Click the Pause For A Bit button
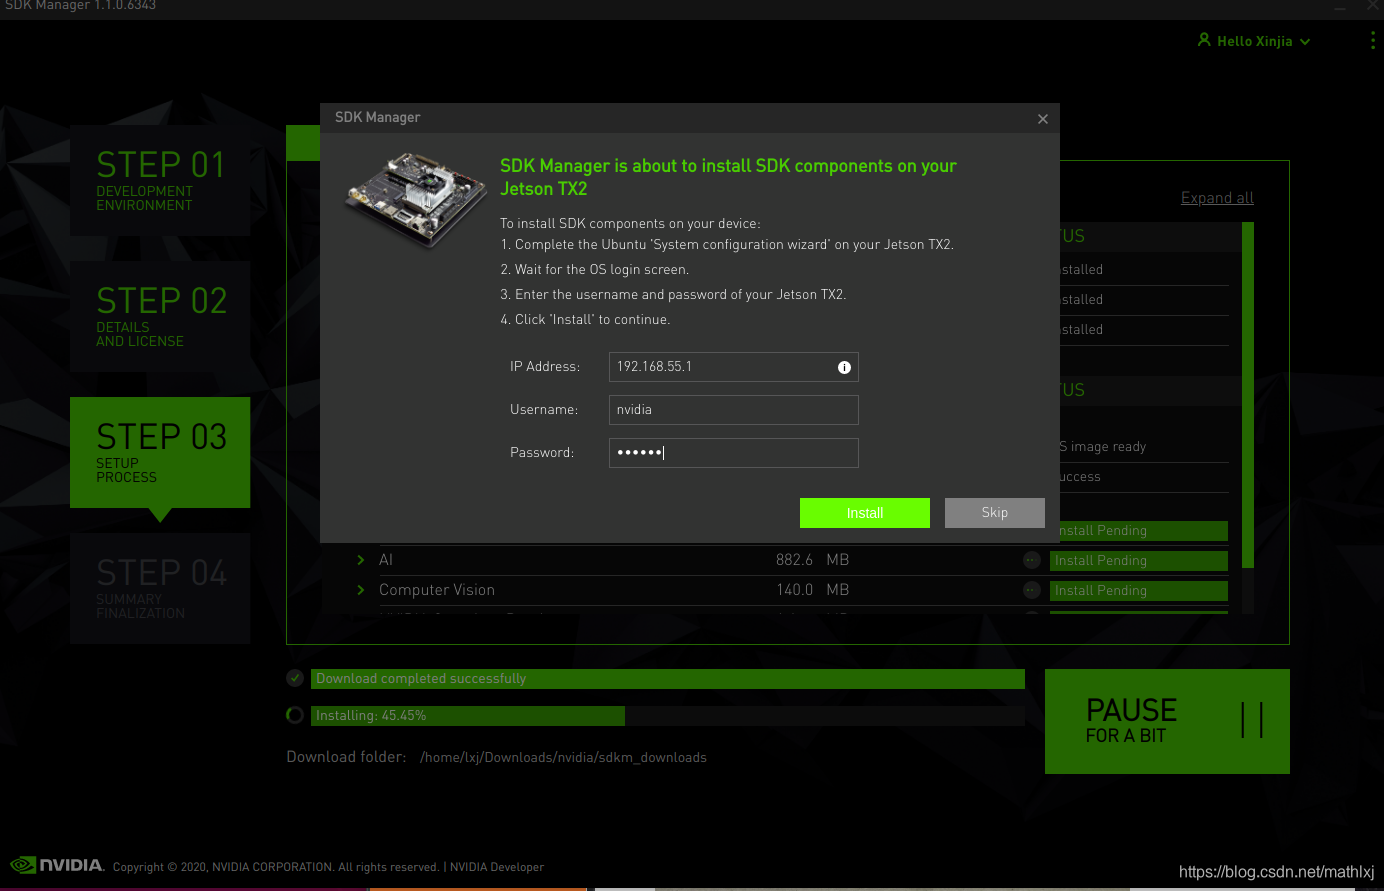The image size is (1384, 891). pyautogui.click(x=1167, y=721)
